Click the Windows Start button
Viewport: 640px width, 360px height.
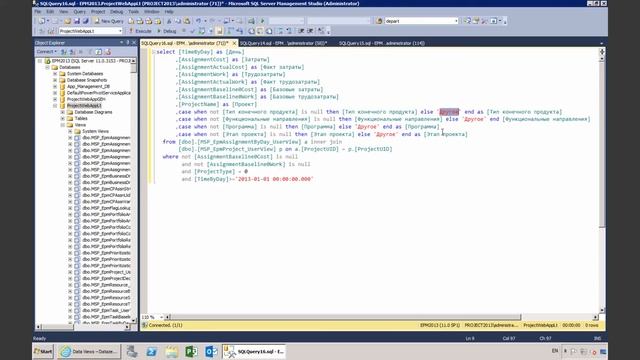[43, 351]
